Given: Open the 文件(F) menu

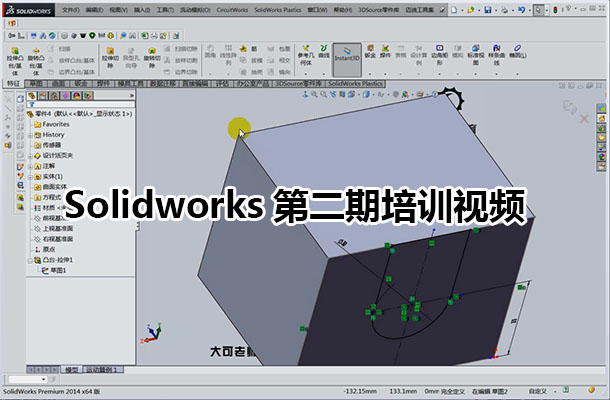Looking at the screenshot, I should pyautogui.click(x=72, y=8).
